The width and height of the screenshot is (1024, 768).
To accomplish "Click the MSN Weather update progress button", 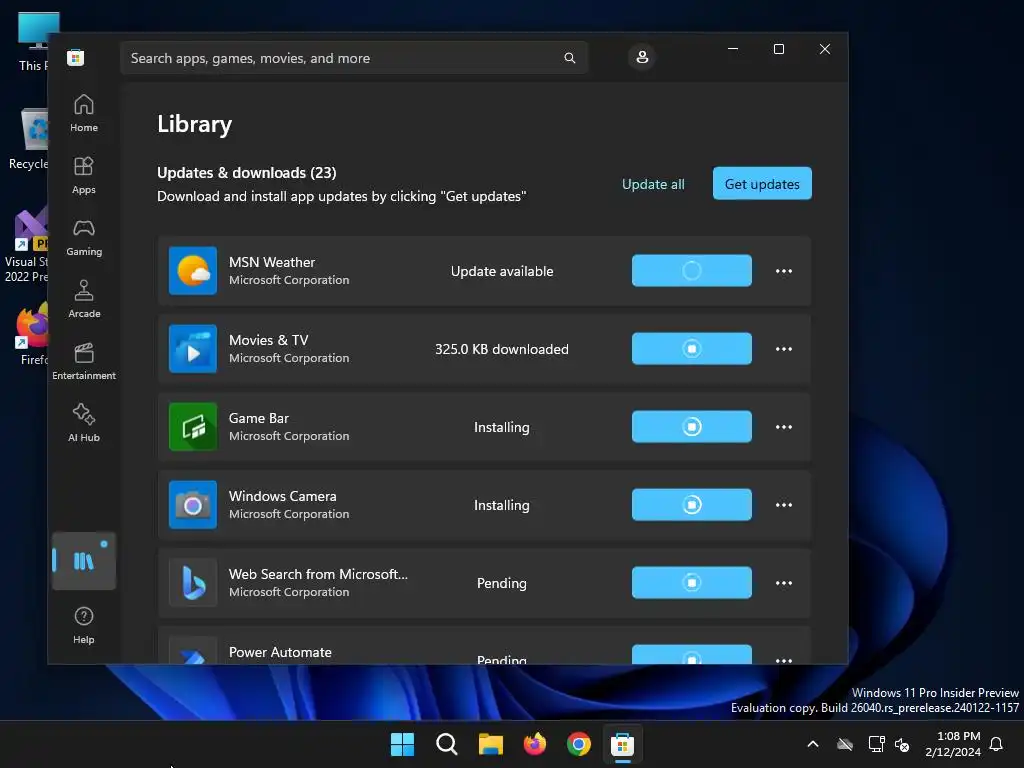I will pyautogui.click(x=692, y=270).
